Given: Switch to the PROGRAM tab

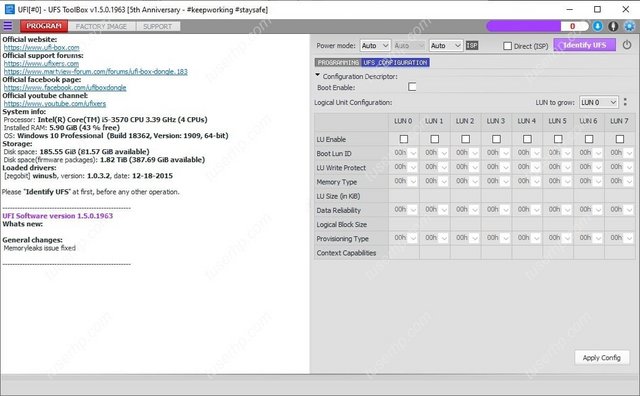Looking at the screenshot, I should coord(44,26).
